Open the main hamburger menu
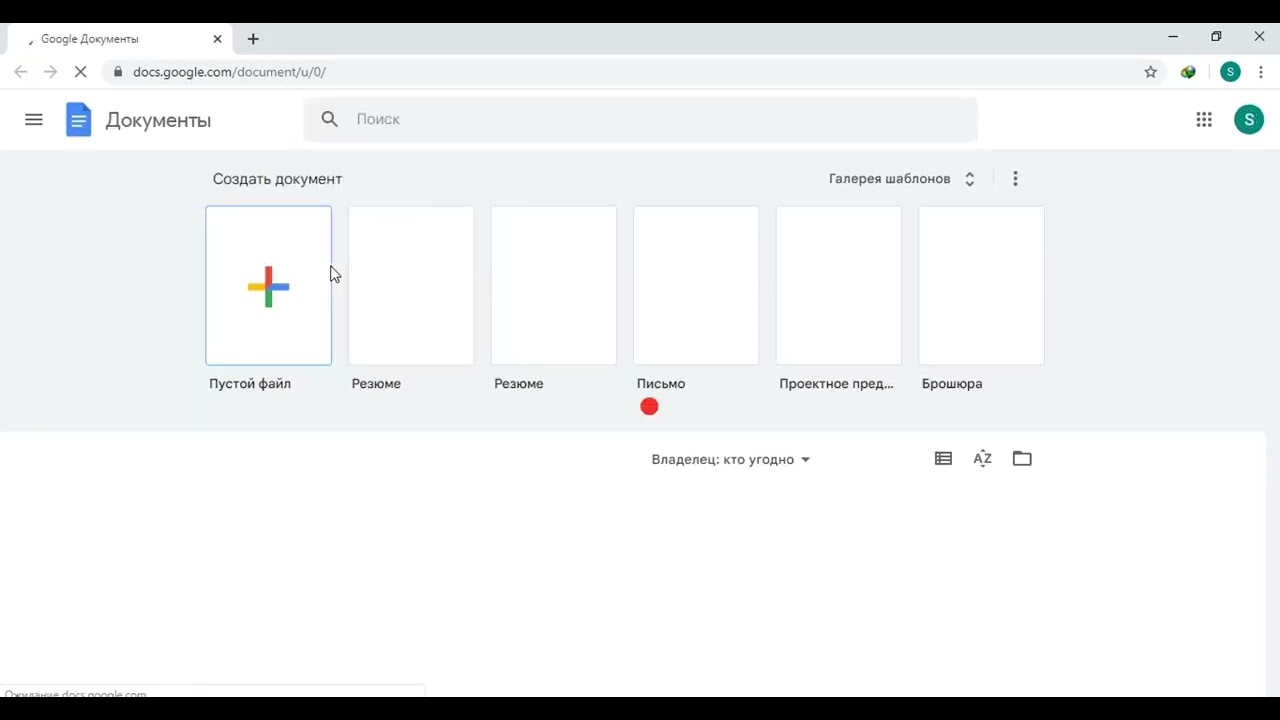1280x720 pixels. (x=34, y=120)
